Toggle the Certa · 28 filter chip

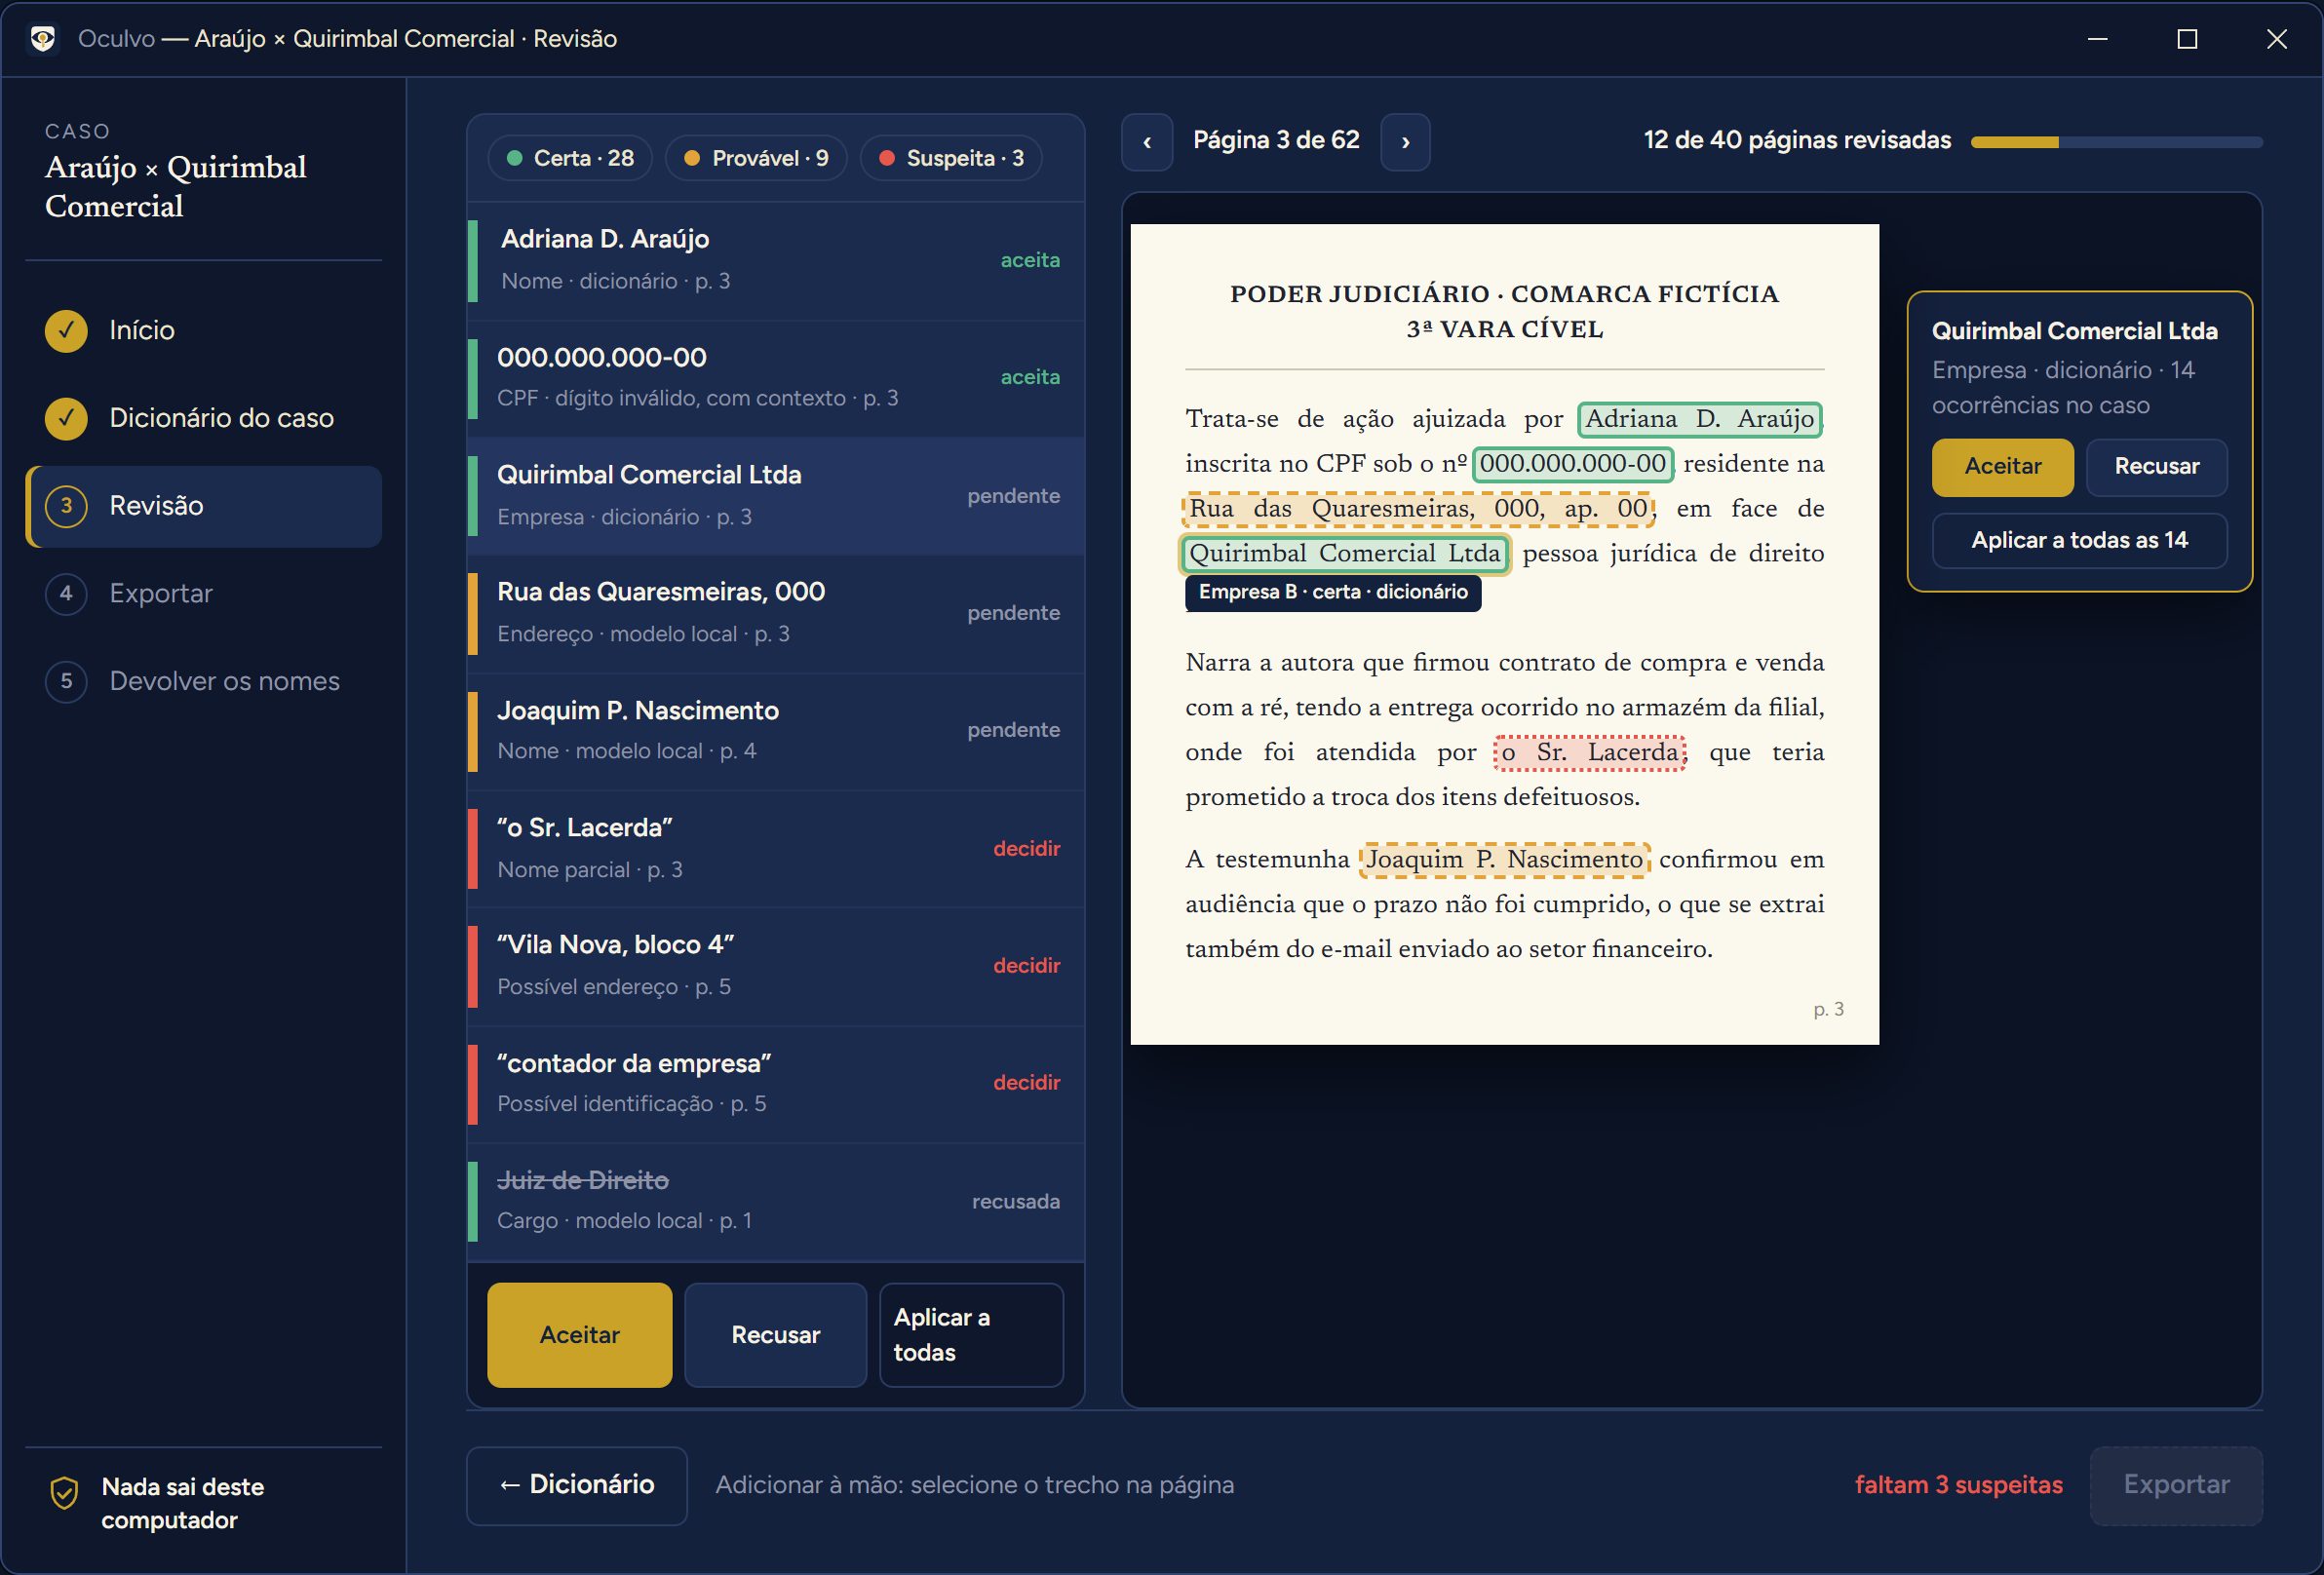point(570,158)
